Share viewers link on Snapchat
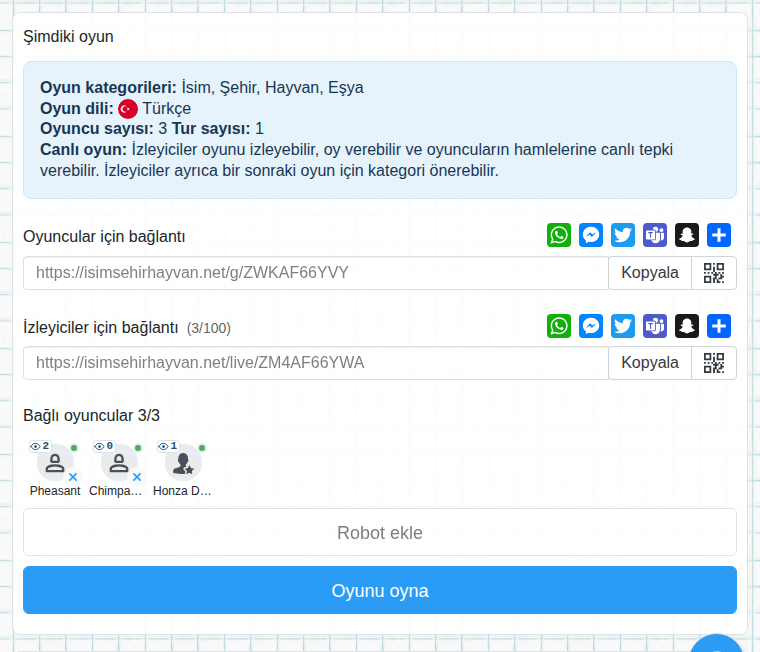Screen dimensions: 760x652 tap(687, 326)
